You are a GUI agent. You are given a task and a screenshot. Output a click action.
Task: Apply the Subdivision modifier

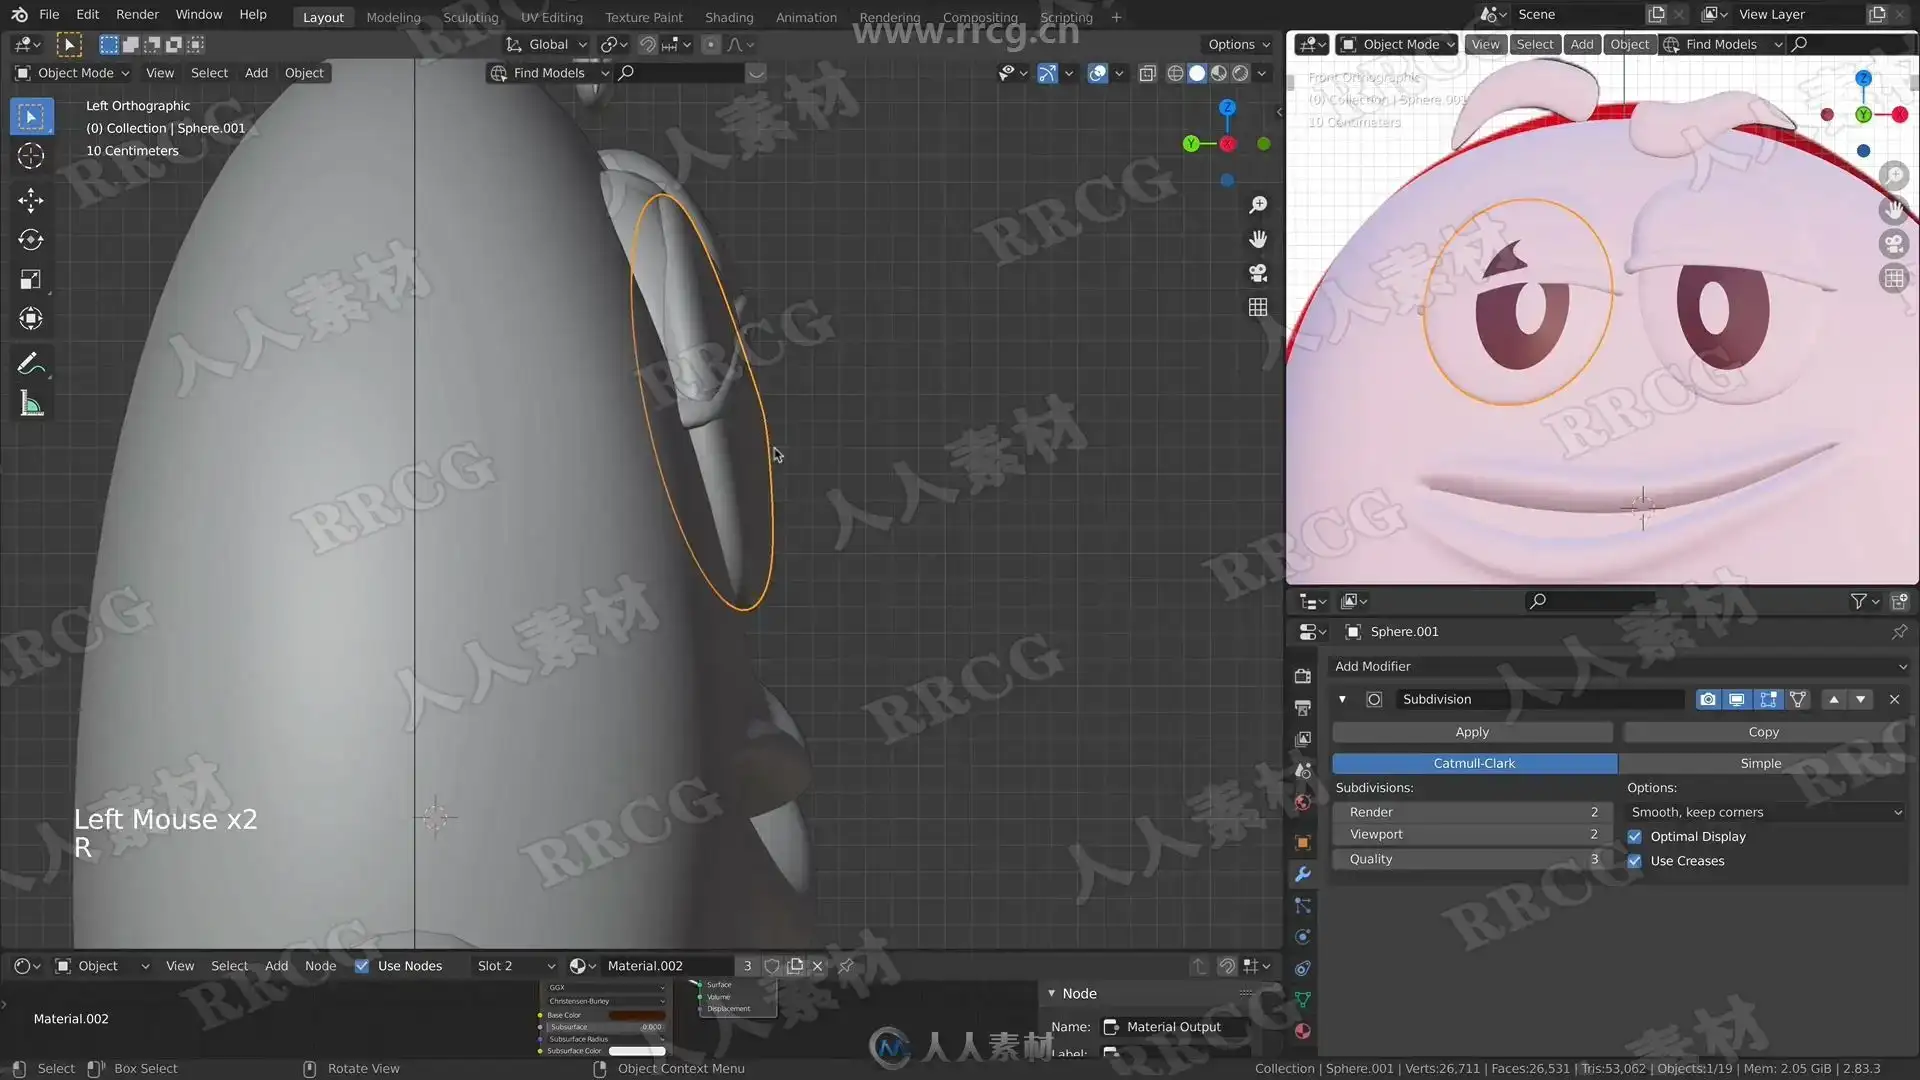pos(1471,732)
